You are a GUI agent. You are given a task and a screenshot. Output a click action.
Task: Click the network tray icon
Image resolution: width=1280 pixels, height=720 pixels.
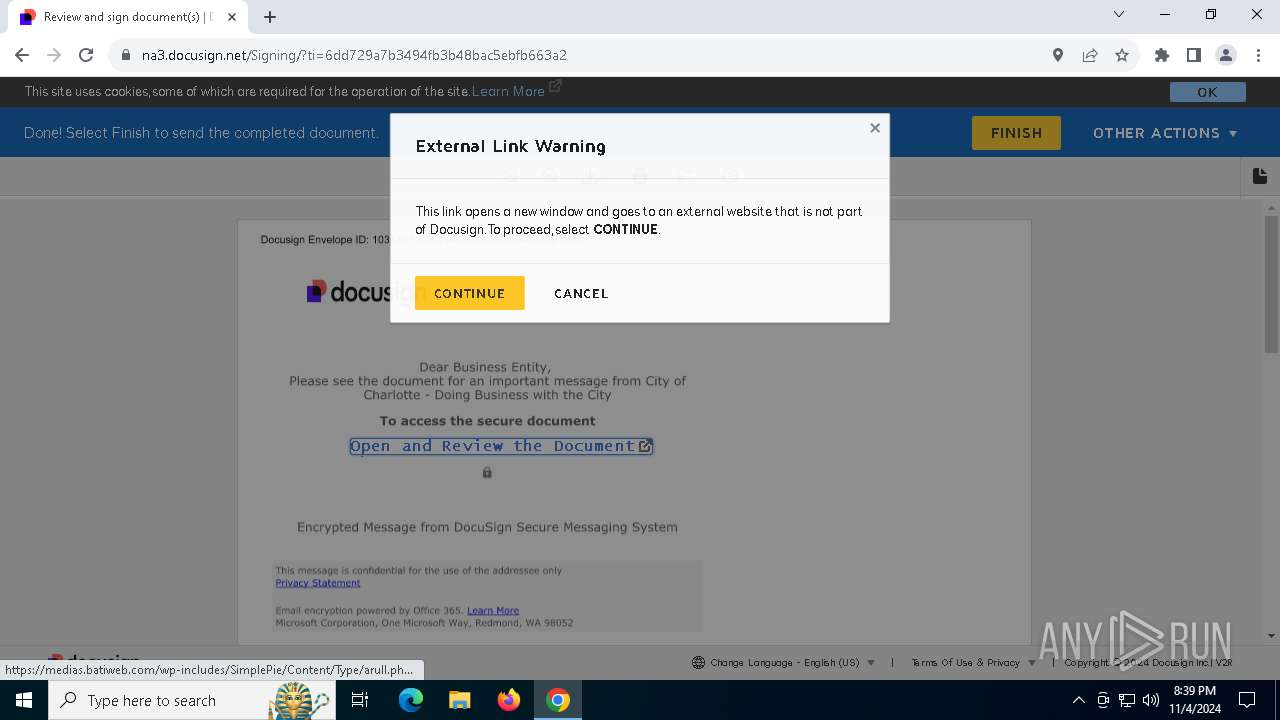coord(1127,700)
